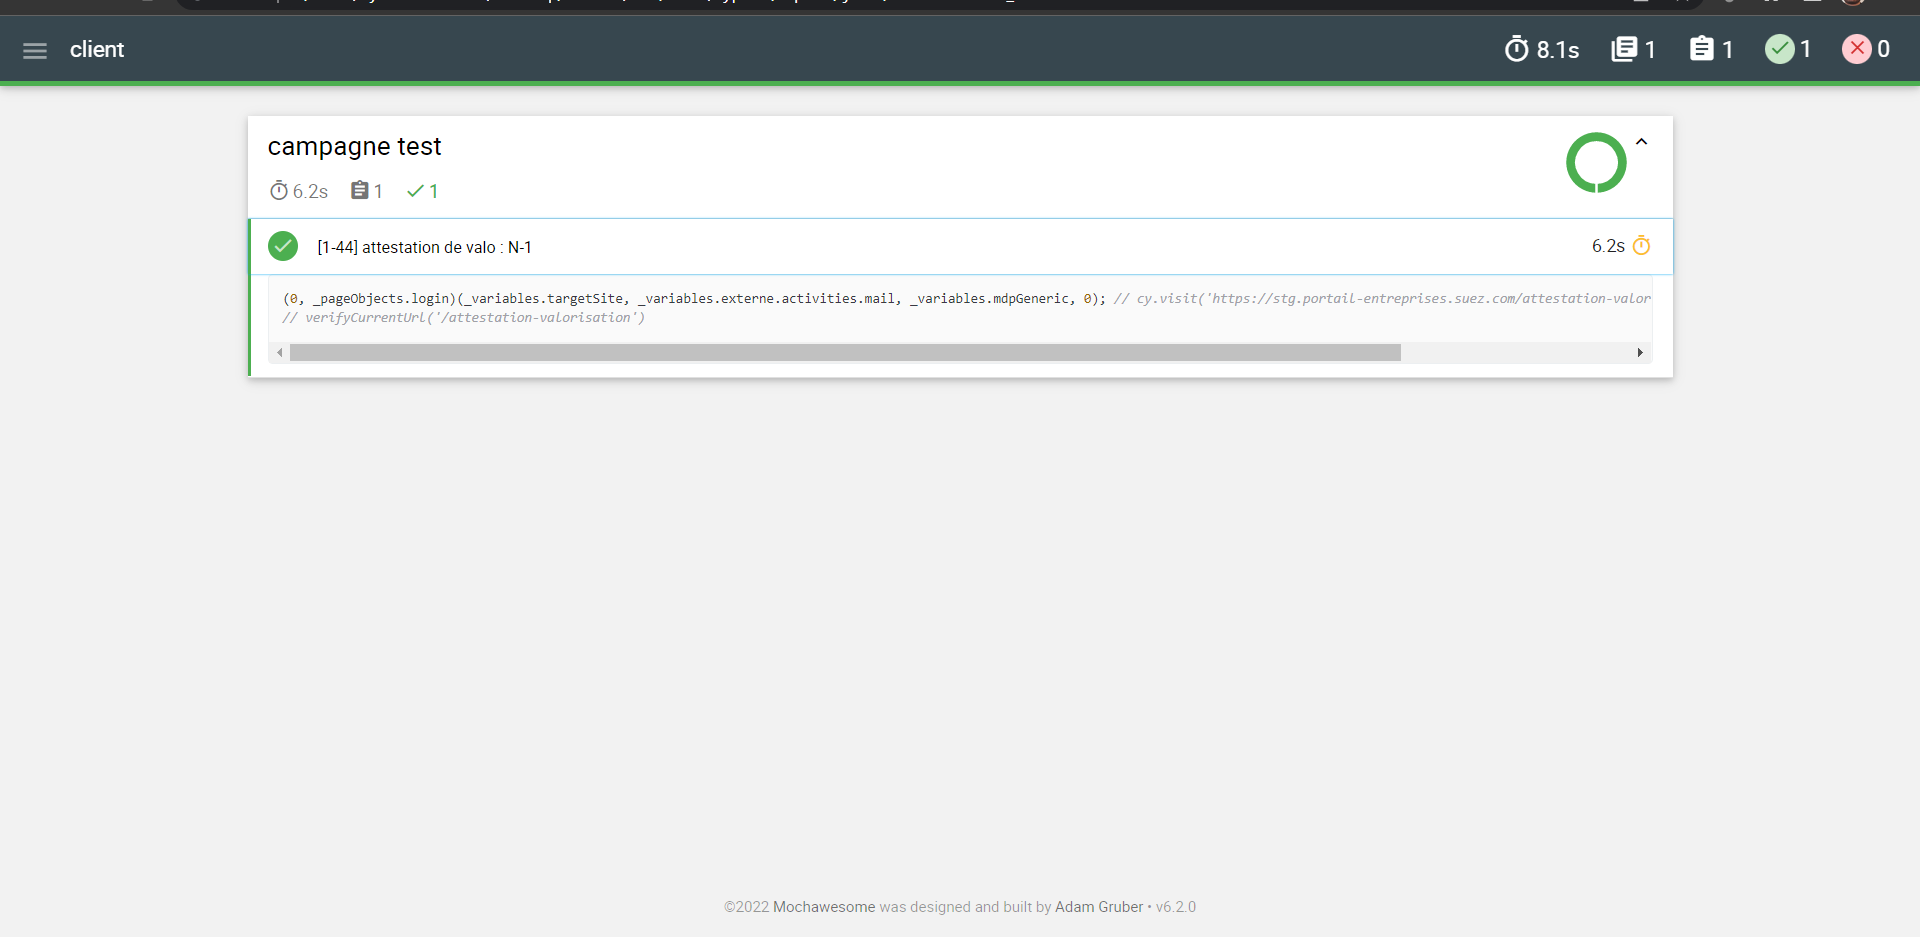
Task: Click the right arrow of the code block scrollbar
Action: 1641,352
